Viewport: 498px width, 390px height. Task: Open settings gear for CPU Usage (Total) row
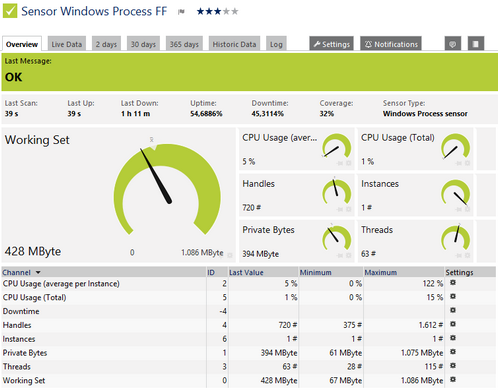[453, 296]
